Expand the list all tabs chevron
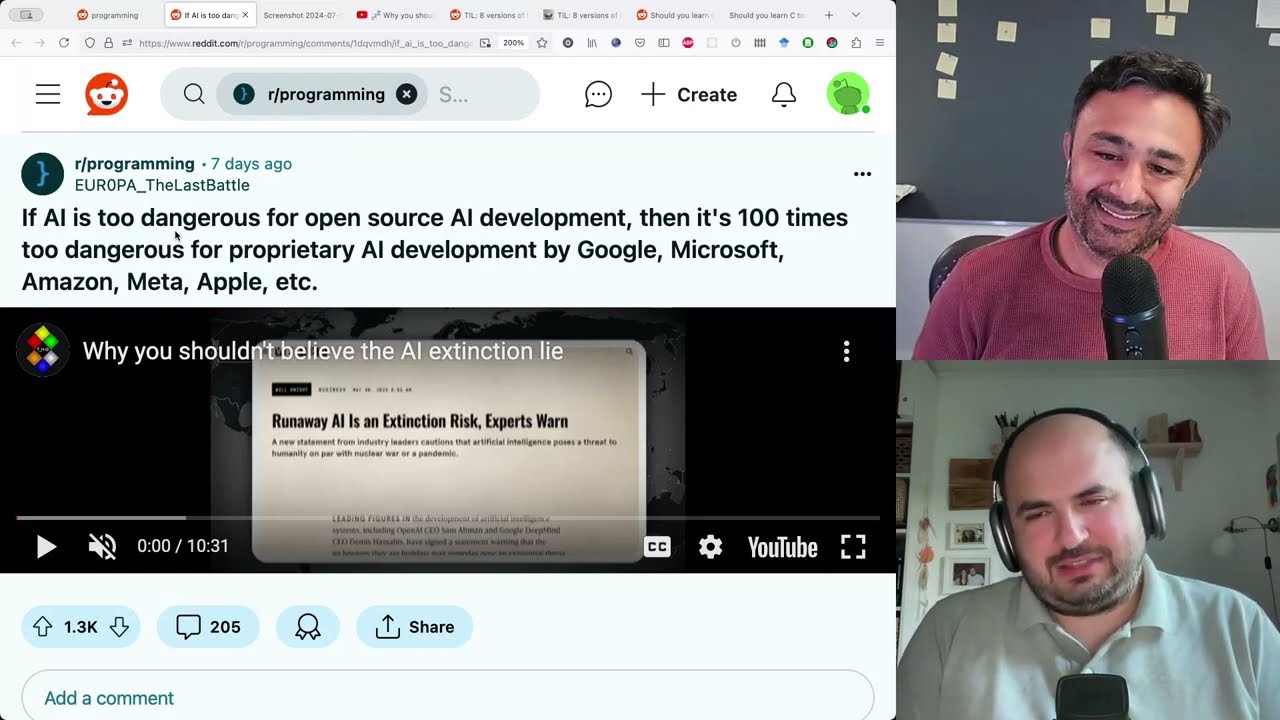The height and width of the screenshot is (720, 1280). pyautogui.click(x=856, y=15)
